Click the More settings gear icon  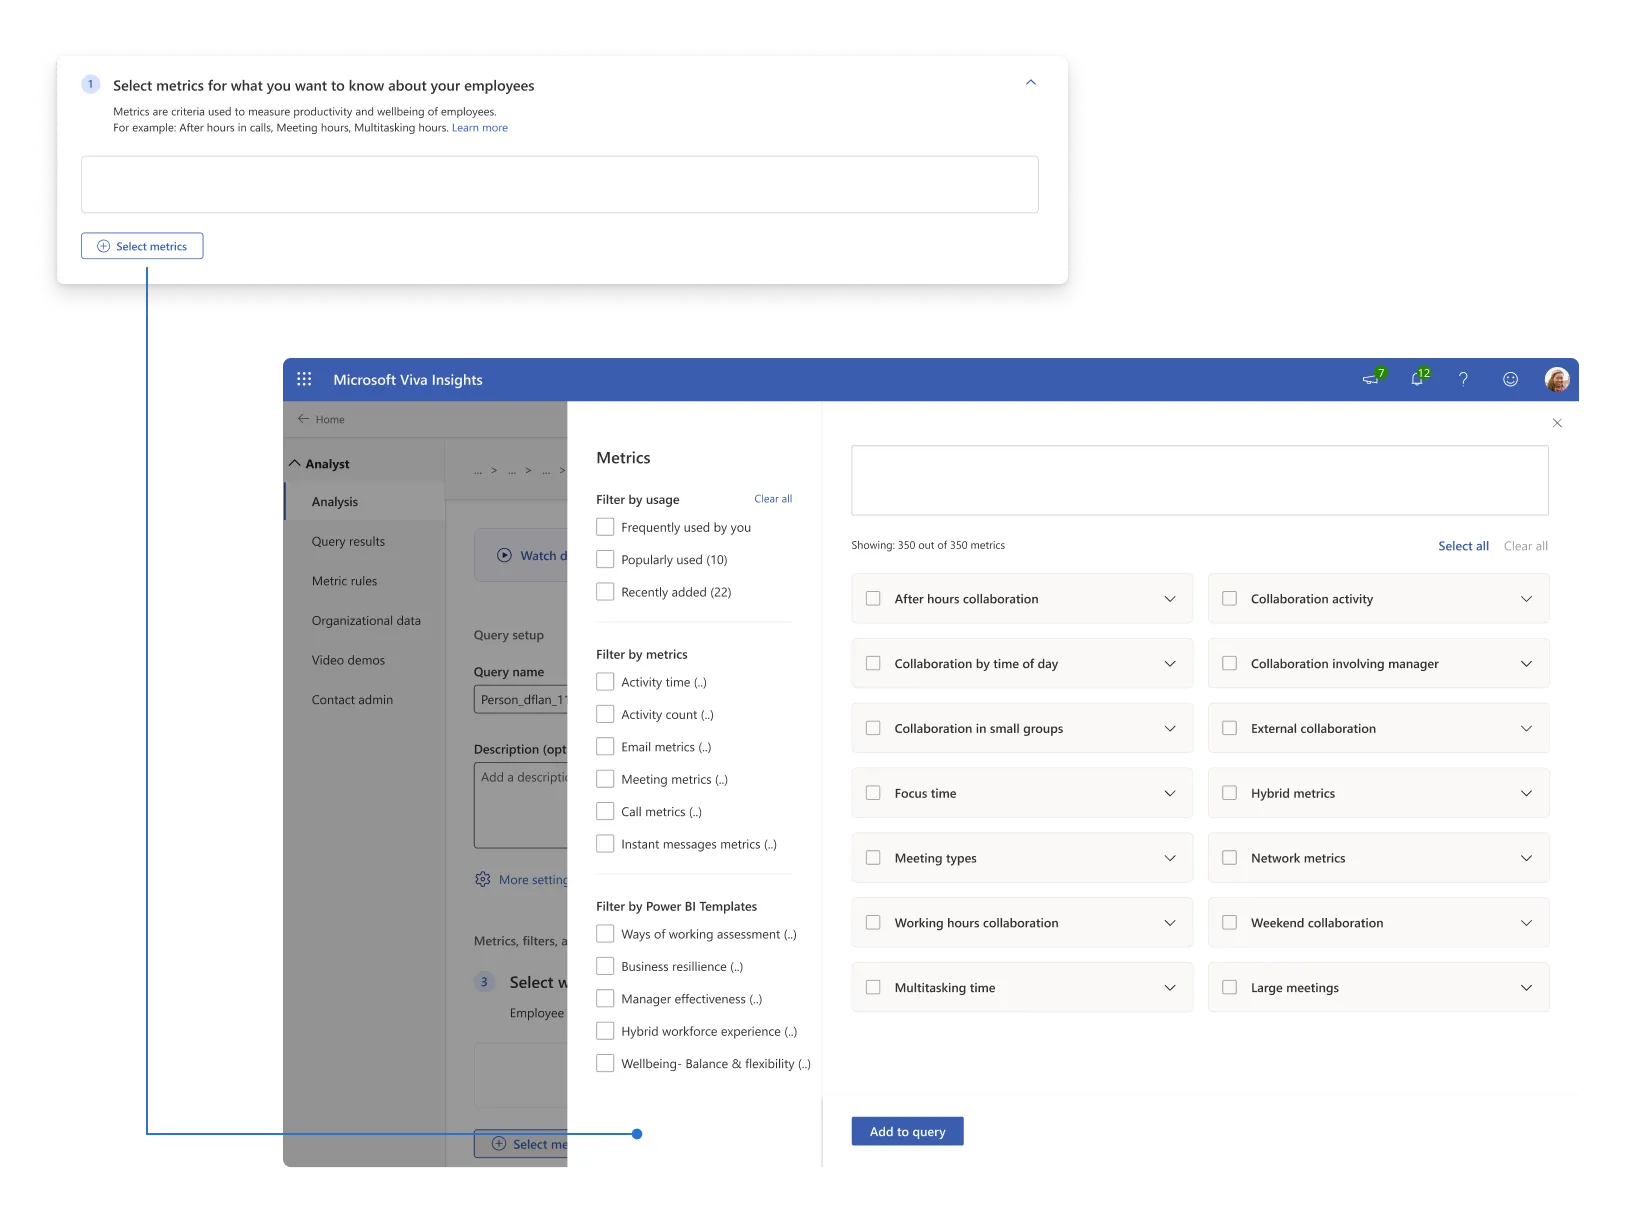click(x=483, y=880)
